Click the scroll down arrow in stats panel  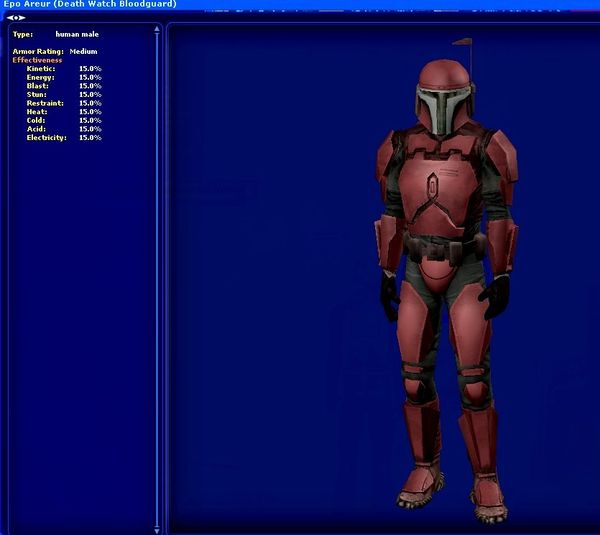click(157, 528)
